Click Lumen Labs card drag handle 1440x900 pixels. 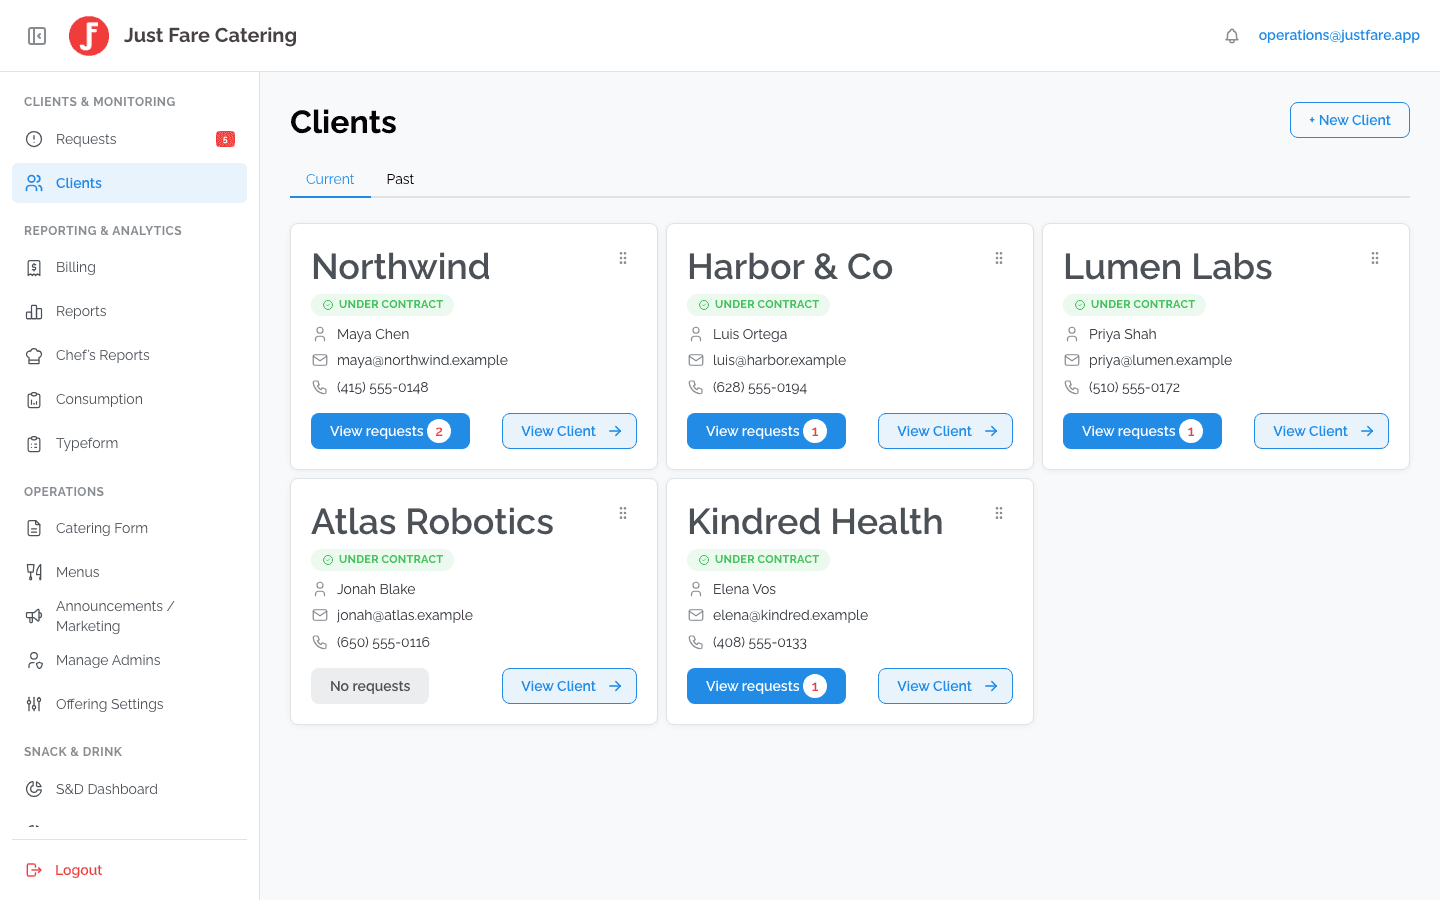point(1375,258)
